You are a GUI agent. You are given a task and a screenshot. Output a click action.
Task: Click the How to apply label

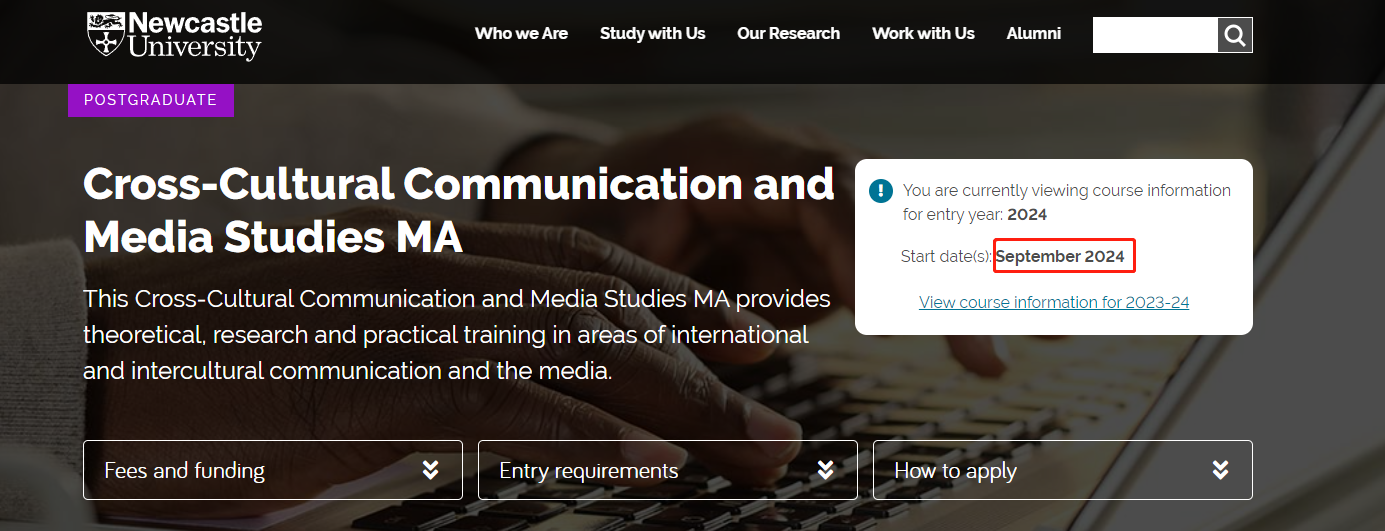tap(955, 471)
